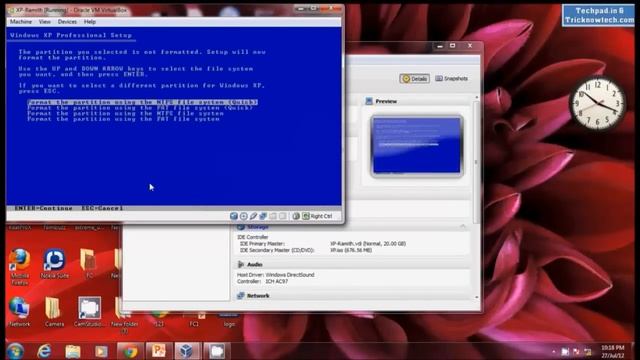
Task: Click the VM window title bar text
Action: point(71,10)
